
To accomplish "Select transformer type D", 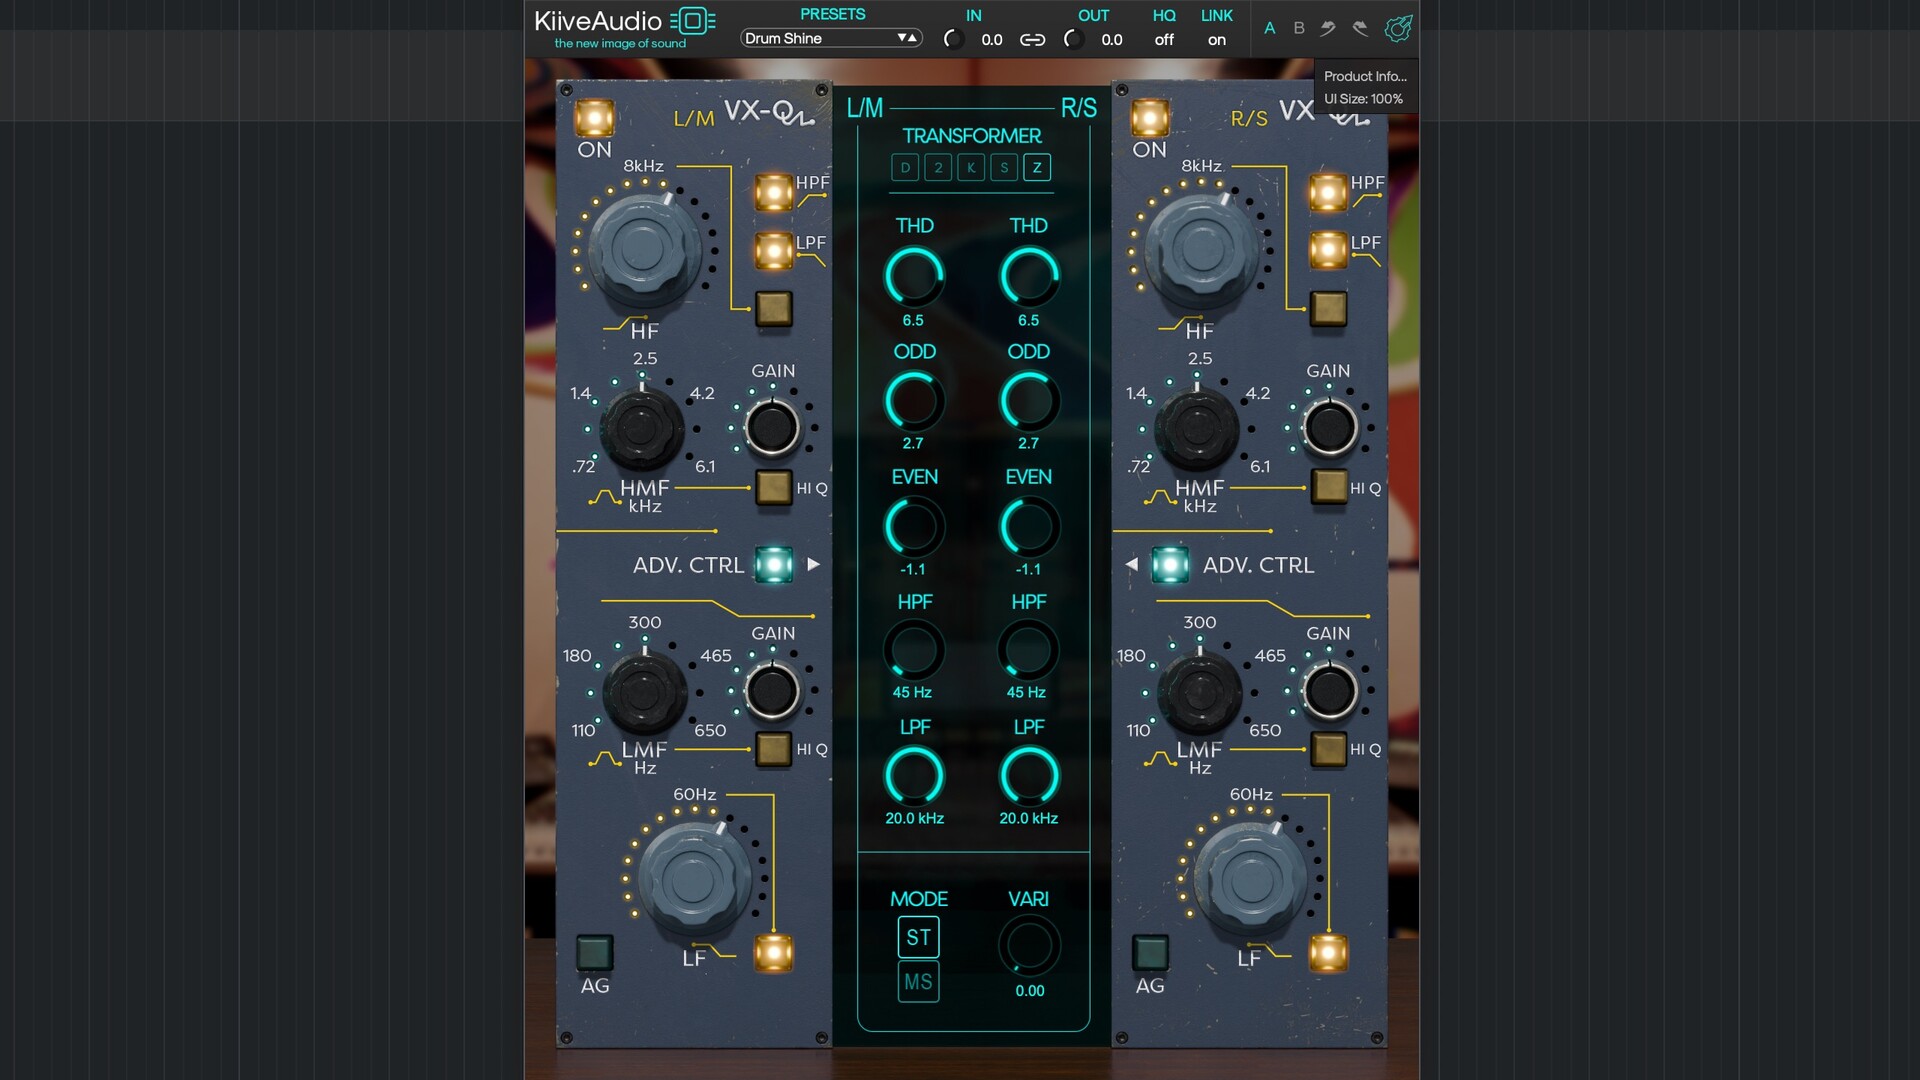I will 905,168.
